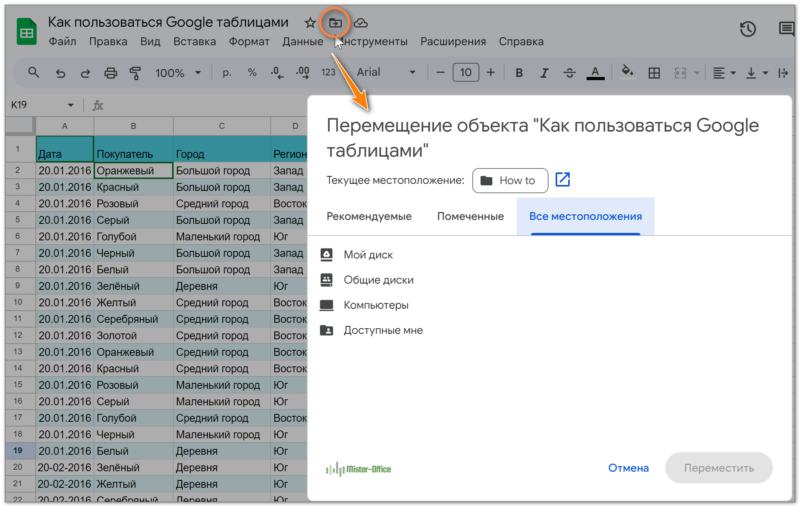Open the Google Sheets home icon
The image size is (800, 507).
pyautogui.click(x=27, y=32)
